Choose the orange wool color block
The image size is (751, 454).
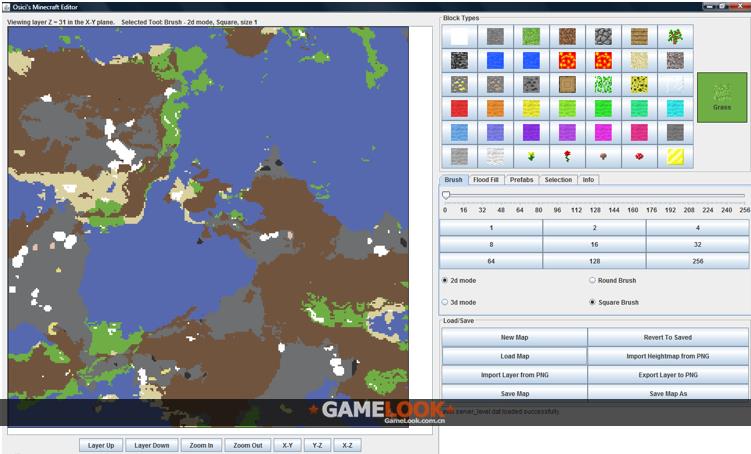tap(495, 108)
